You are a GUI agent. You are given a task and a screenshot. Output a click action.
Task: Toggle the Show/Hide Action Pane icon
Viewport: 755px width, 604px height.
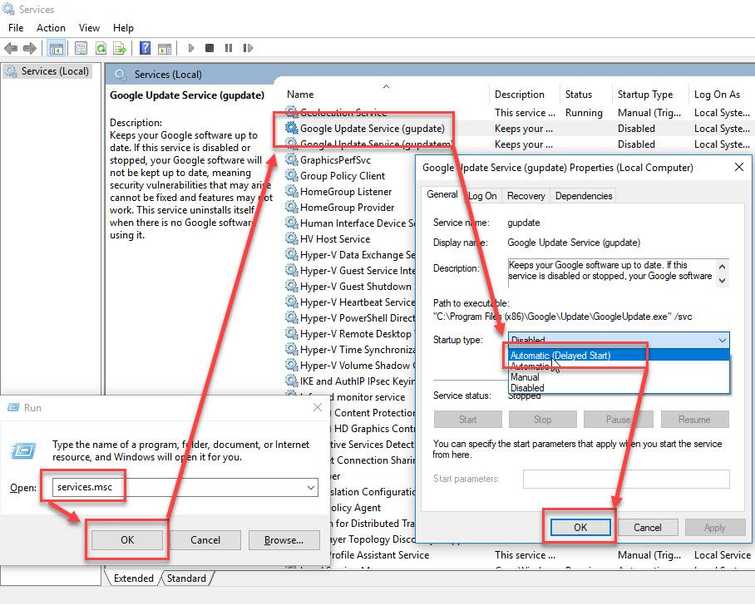(x=165, y=48)
